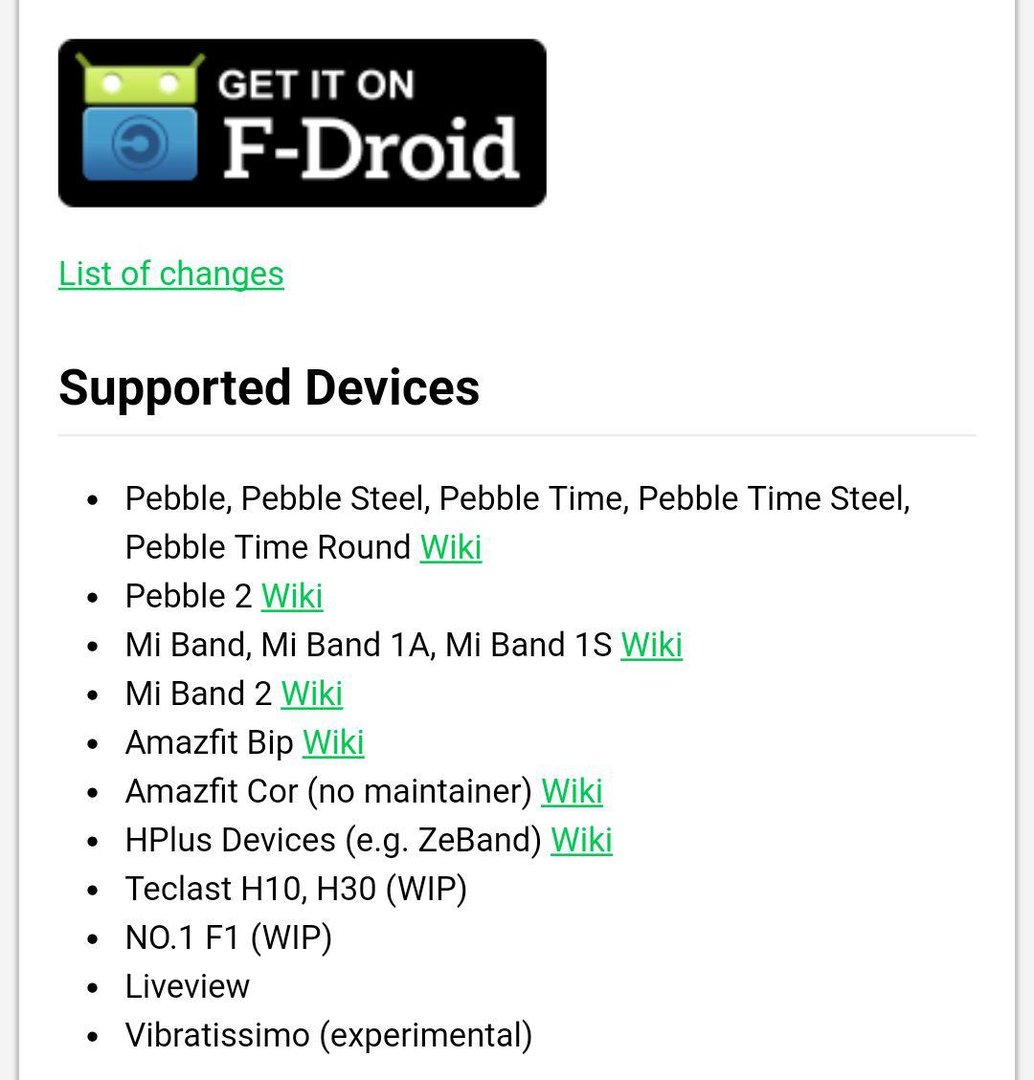Click the Teclast H10, H30 (WIP) entry

pos(296,889)
